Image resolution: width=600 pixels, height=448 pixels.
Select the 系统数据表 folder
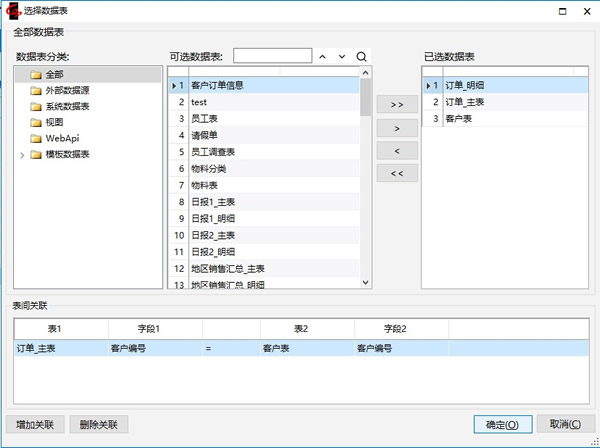[65, 106]
